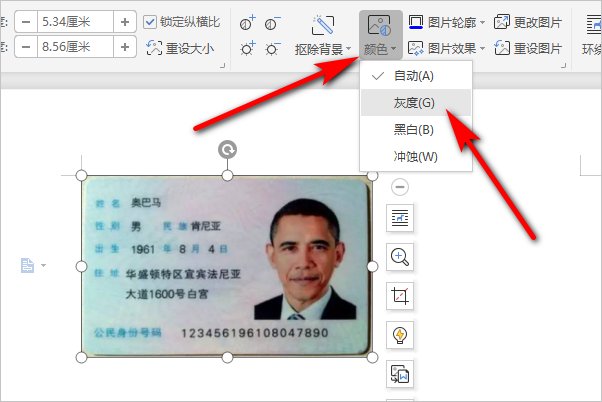This screenshot has height=402, width=602.
Task: Select 黑白(B) black and white option
Action: [x=416, y=130]
